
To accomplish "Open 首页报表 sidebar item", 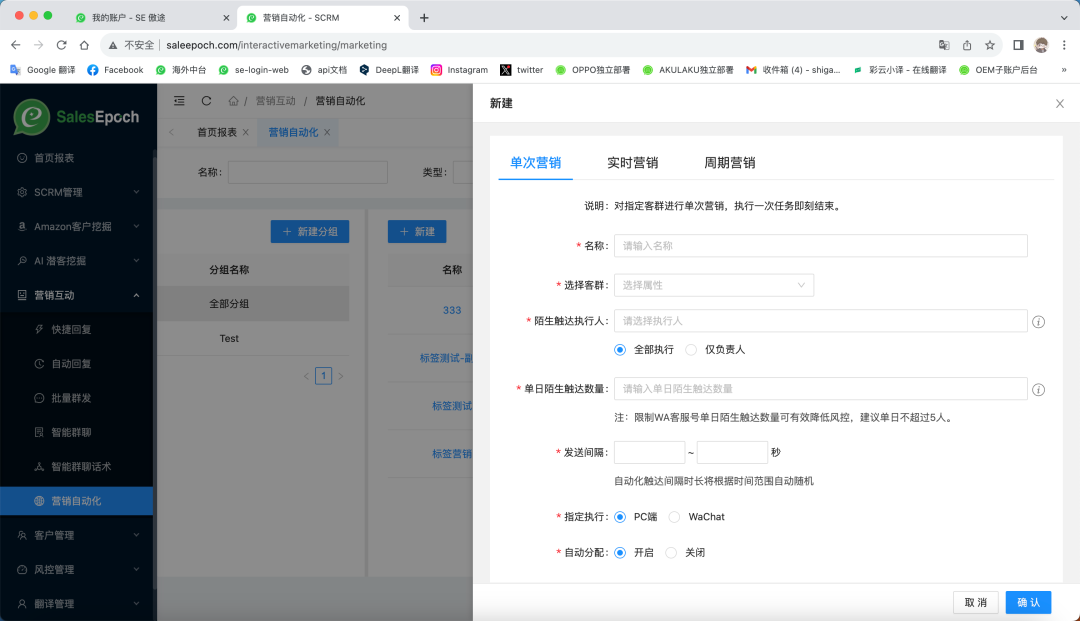I will click(77, 158).
